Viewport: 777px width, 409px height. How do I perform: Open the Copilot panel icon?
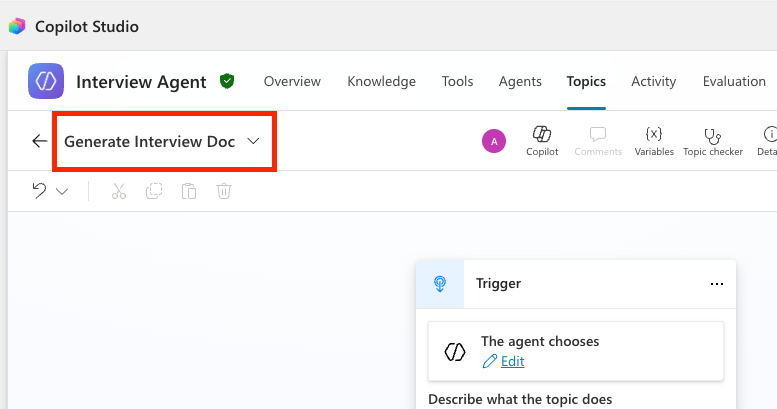(x=542, y=140)
